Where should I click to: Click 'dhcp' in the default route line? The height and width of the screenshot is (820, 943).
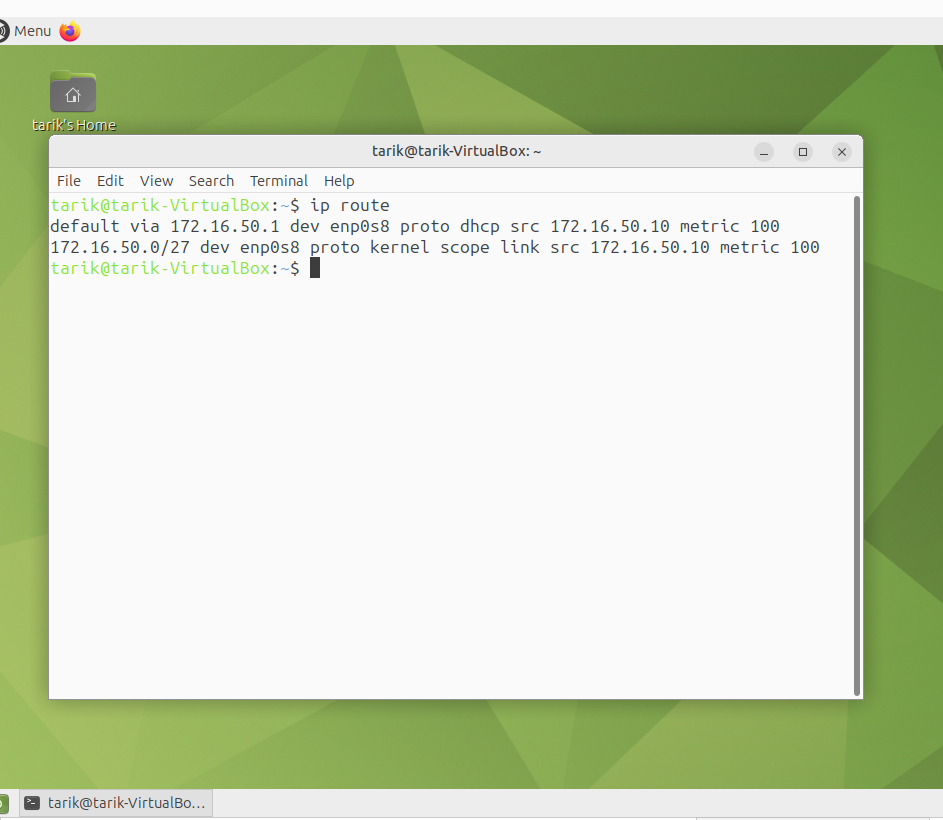tap(480, 227)
